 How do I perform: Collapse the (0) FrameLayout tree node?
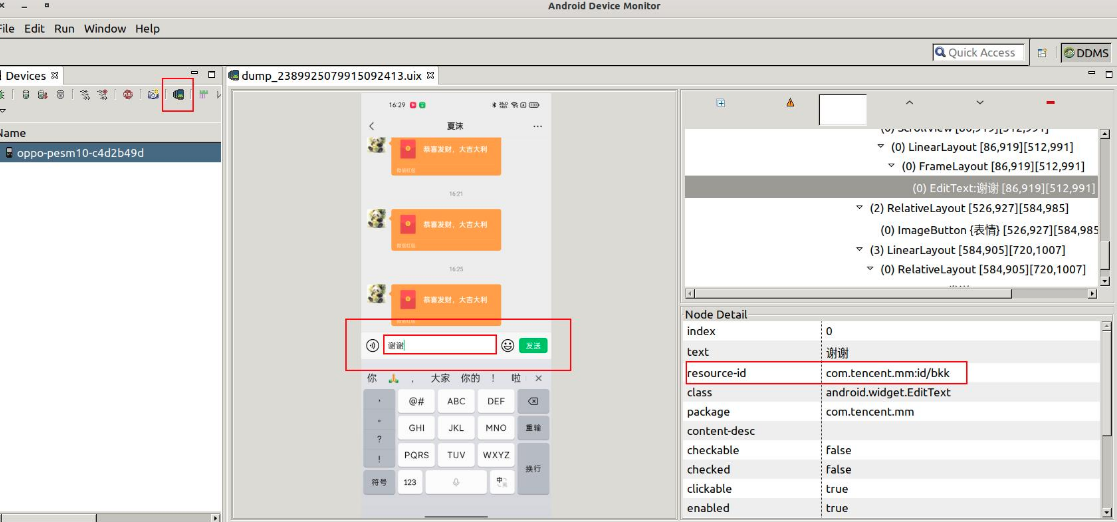click(893, 167)
